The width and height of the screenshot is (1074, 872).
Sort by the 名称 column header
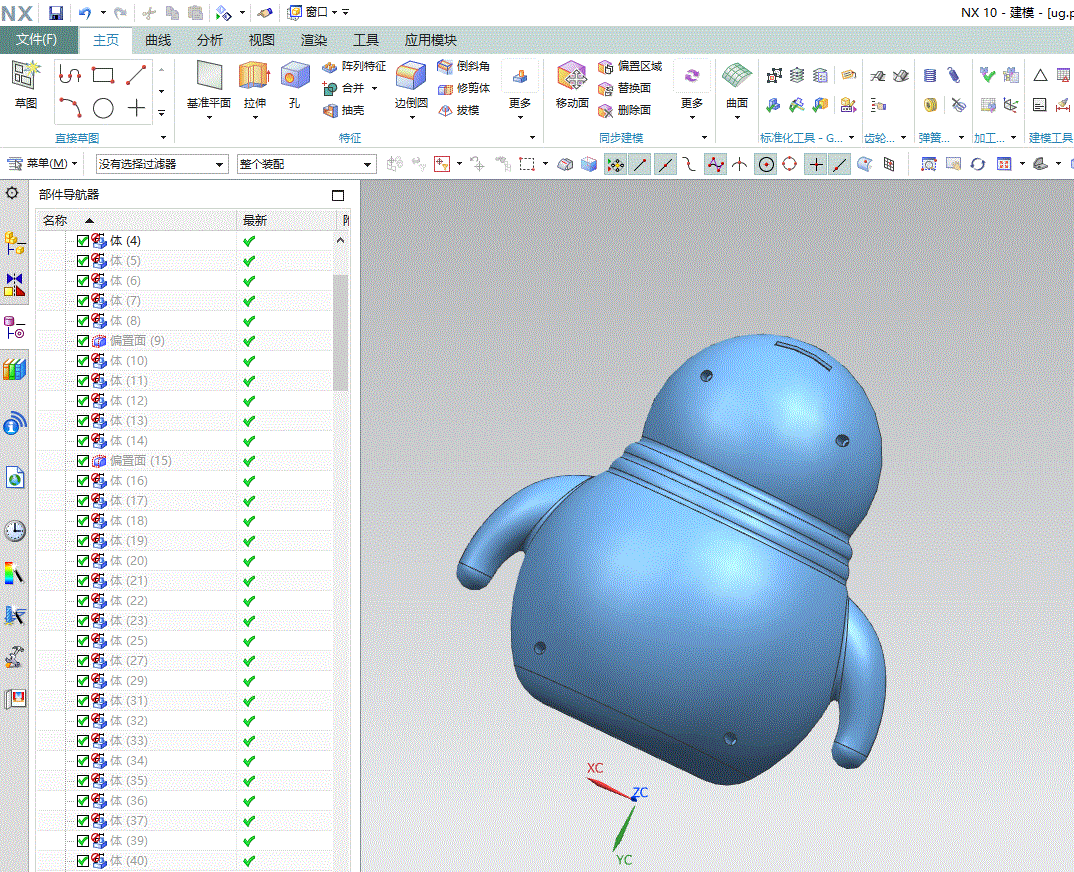click(x=136, y=221)
